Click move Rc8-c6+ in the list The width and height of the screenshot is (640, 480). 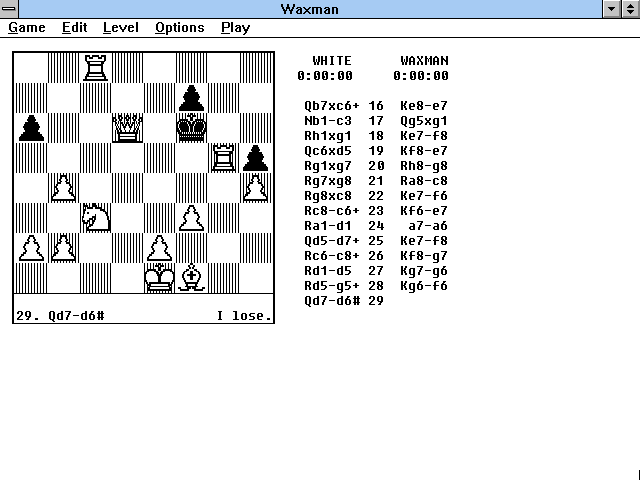(x=332, y=211)
